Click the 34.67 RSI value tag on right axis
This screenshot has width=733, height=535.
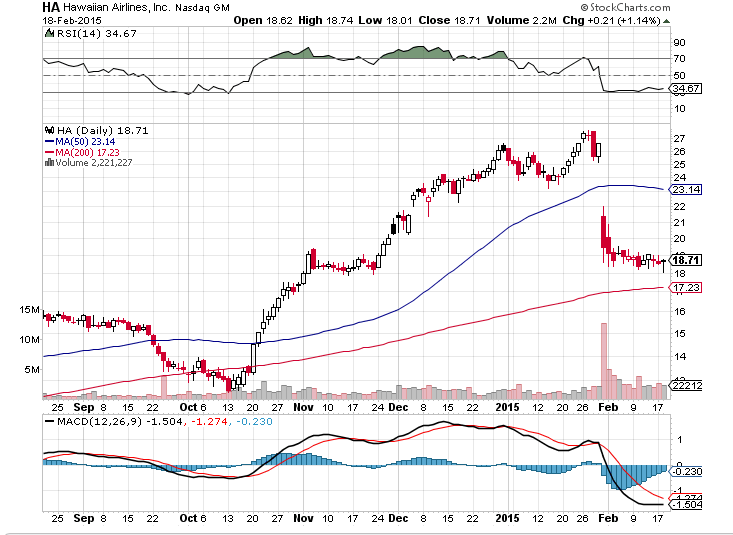pos(685,88)
